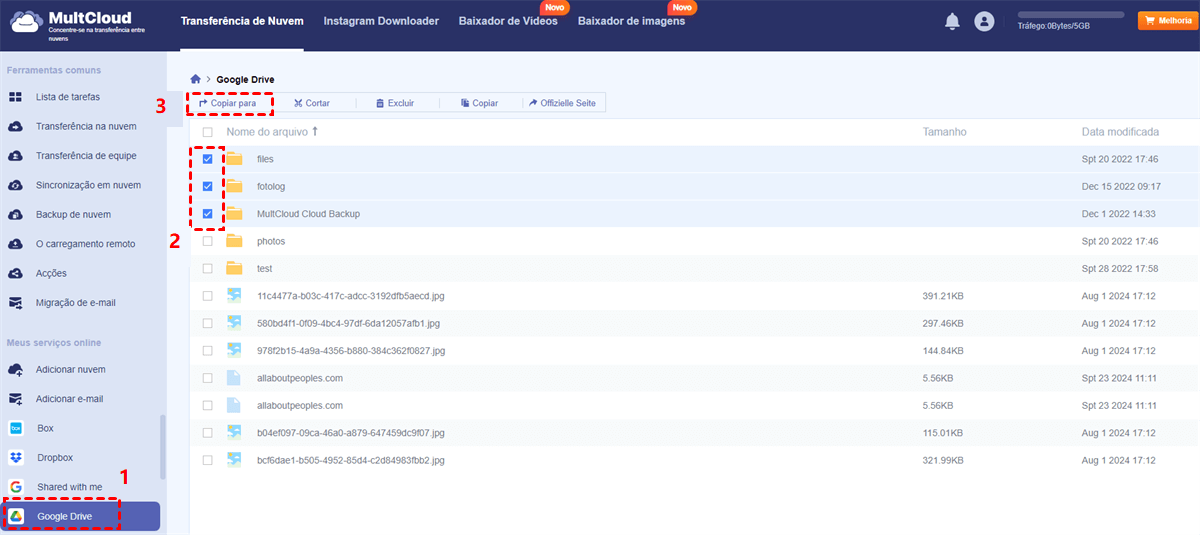
Task: Click the Adicionar e-mail icon
Action: click(x=15, y=398)
